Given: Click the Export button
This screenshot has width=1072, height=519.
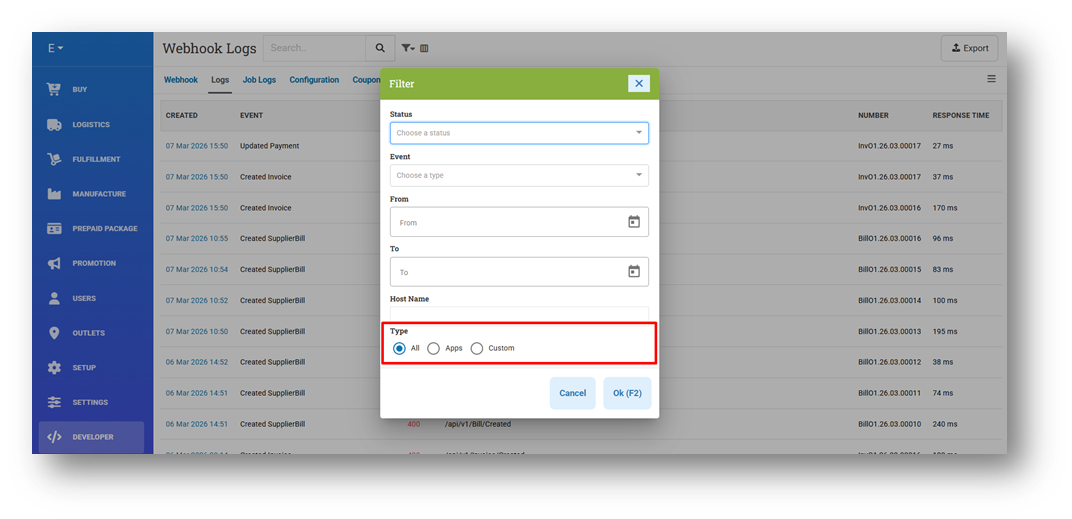Looking at the screenshot, I should [x=969, y=49].
